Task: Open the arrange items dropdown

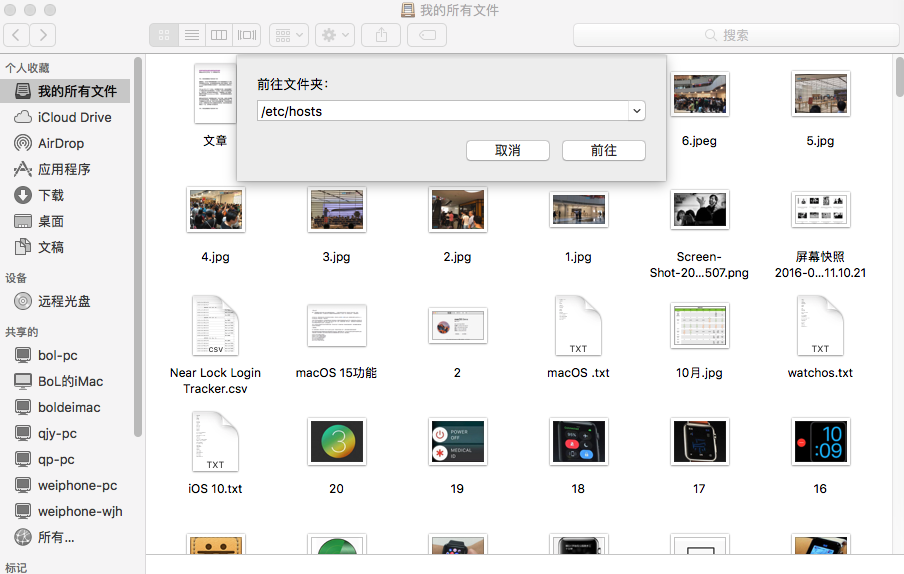Action: click(289, 35)
